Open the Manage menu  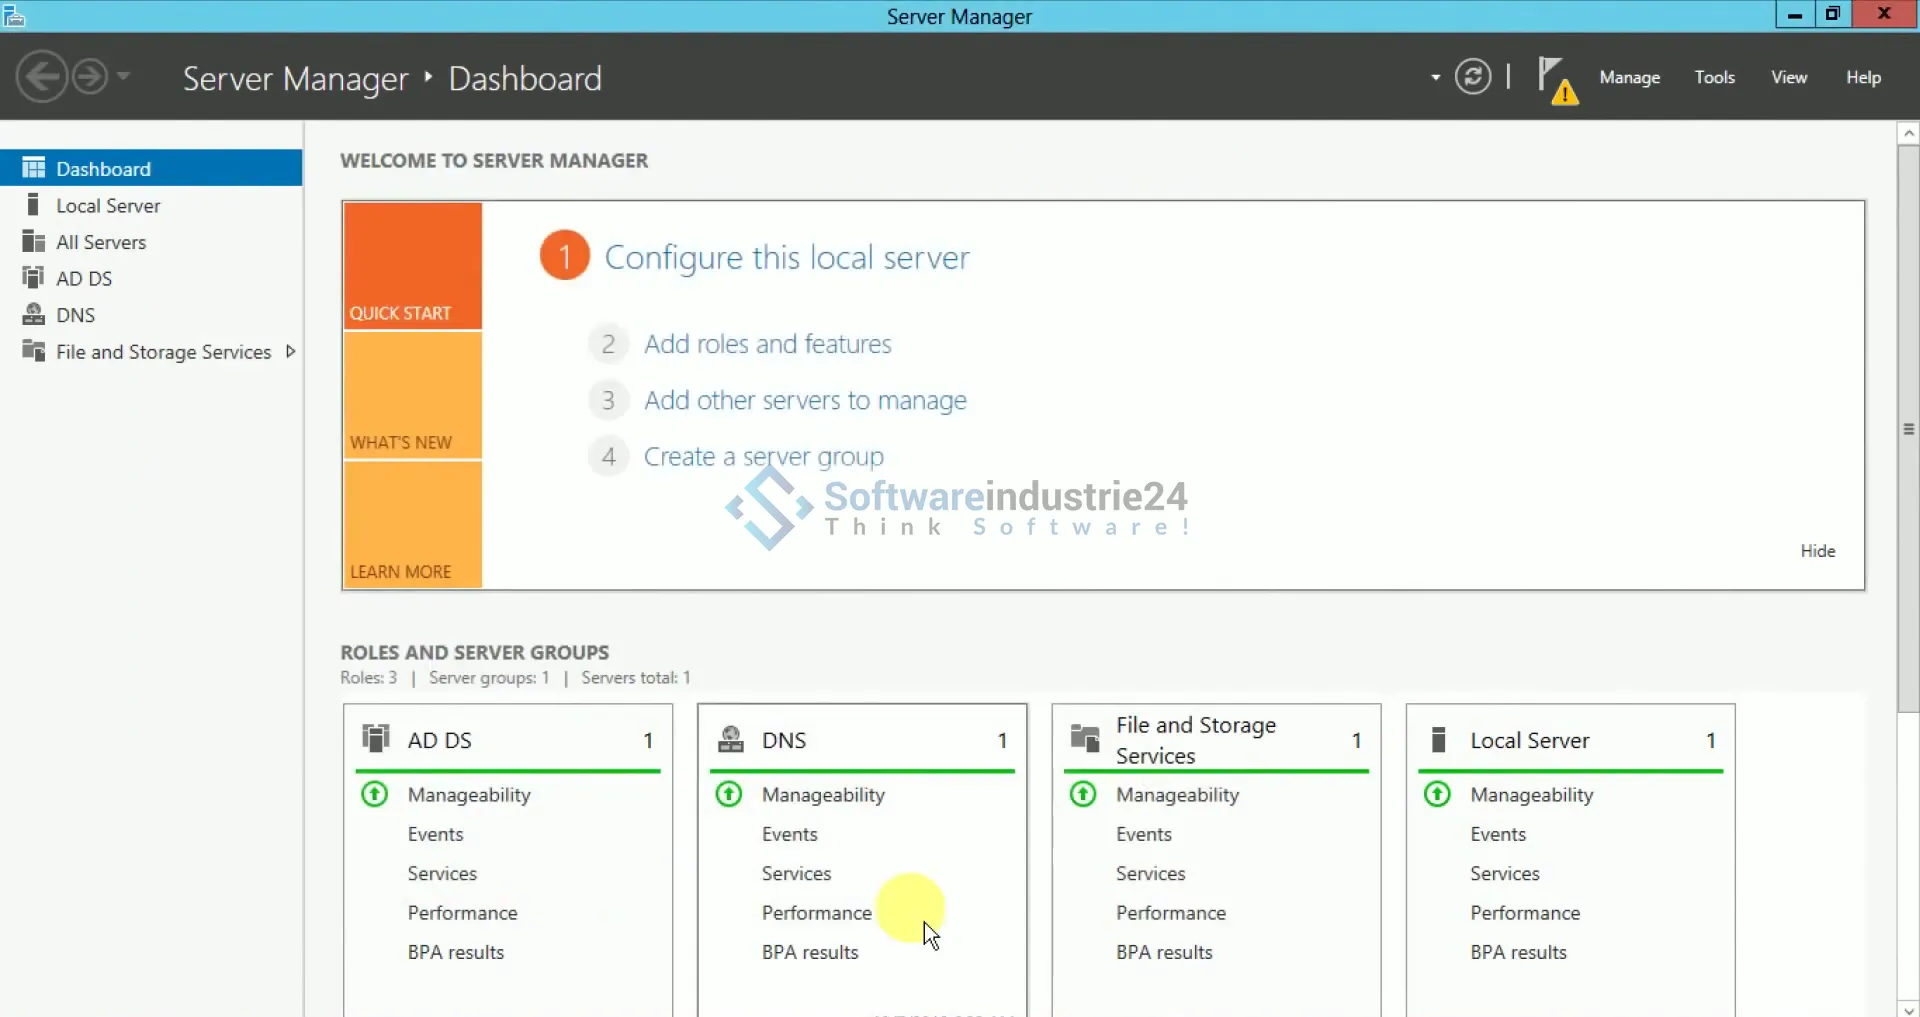1629,77
